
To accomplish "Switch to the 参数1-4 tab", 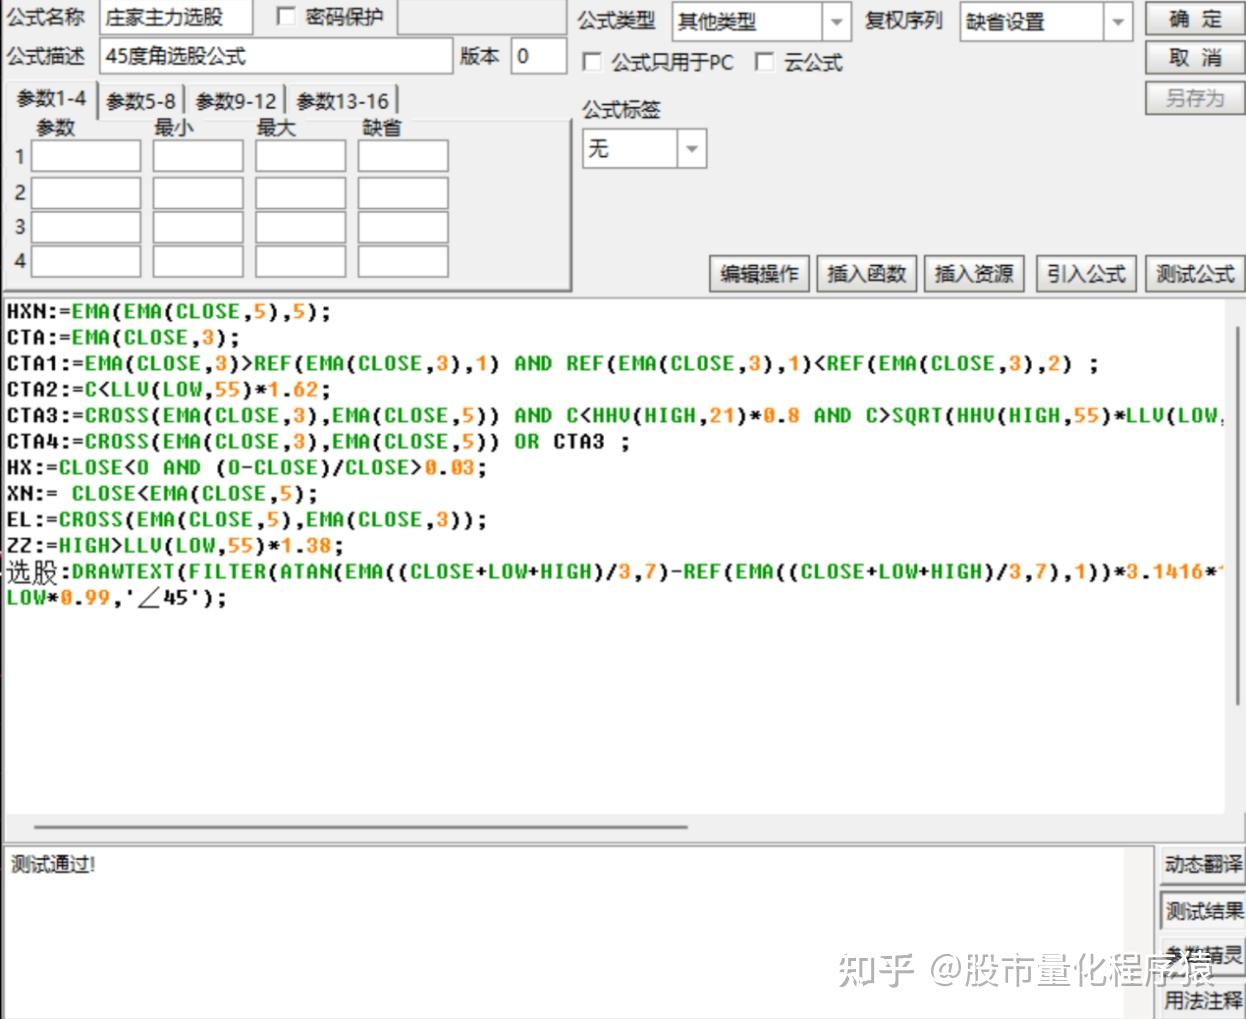I will 51,99.
